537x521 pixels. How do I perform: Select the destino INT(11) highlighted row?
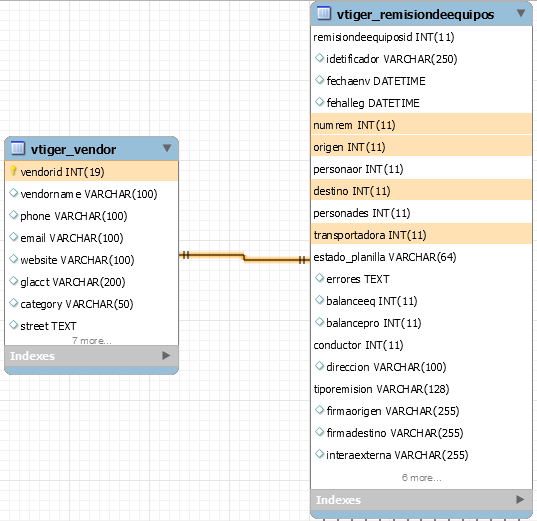[421, 191]
